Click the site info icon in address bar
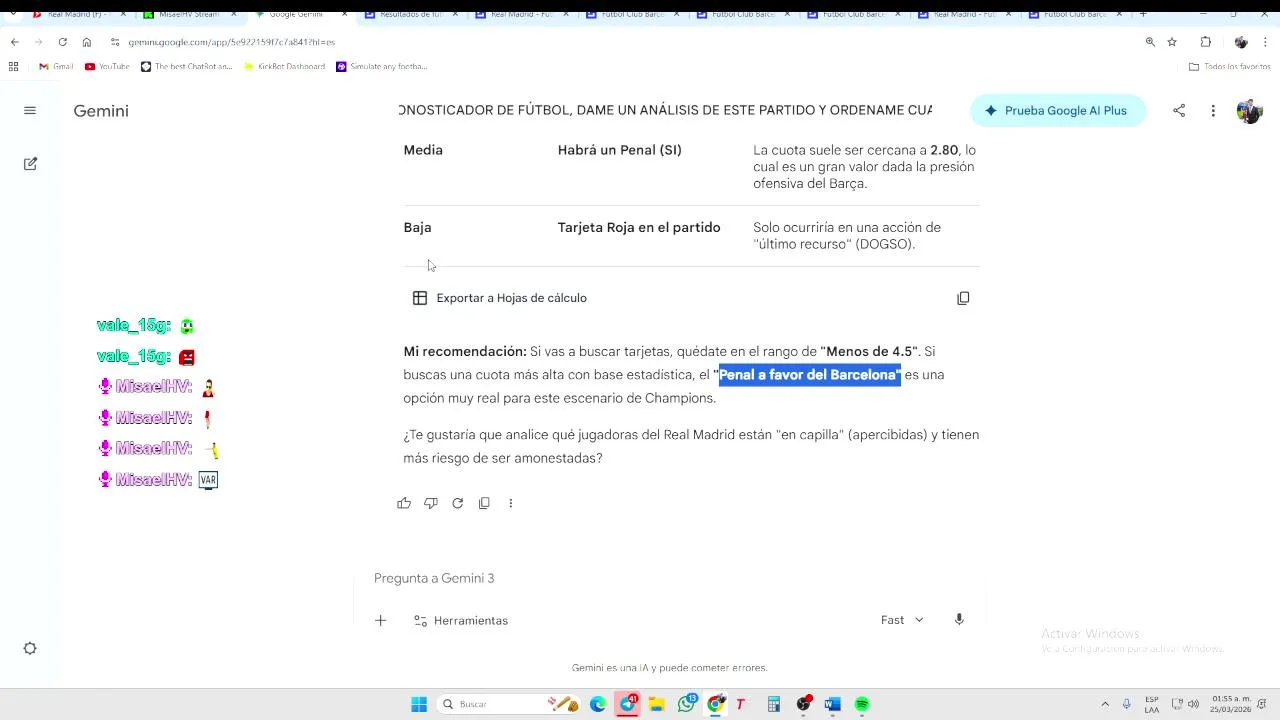Screen dimensions: 1280x720 click(x=115, y=42)
